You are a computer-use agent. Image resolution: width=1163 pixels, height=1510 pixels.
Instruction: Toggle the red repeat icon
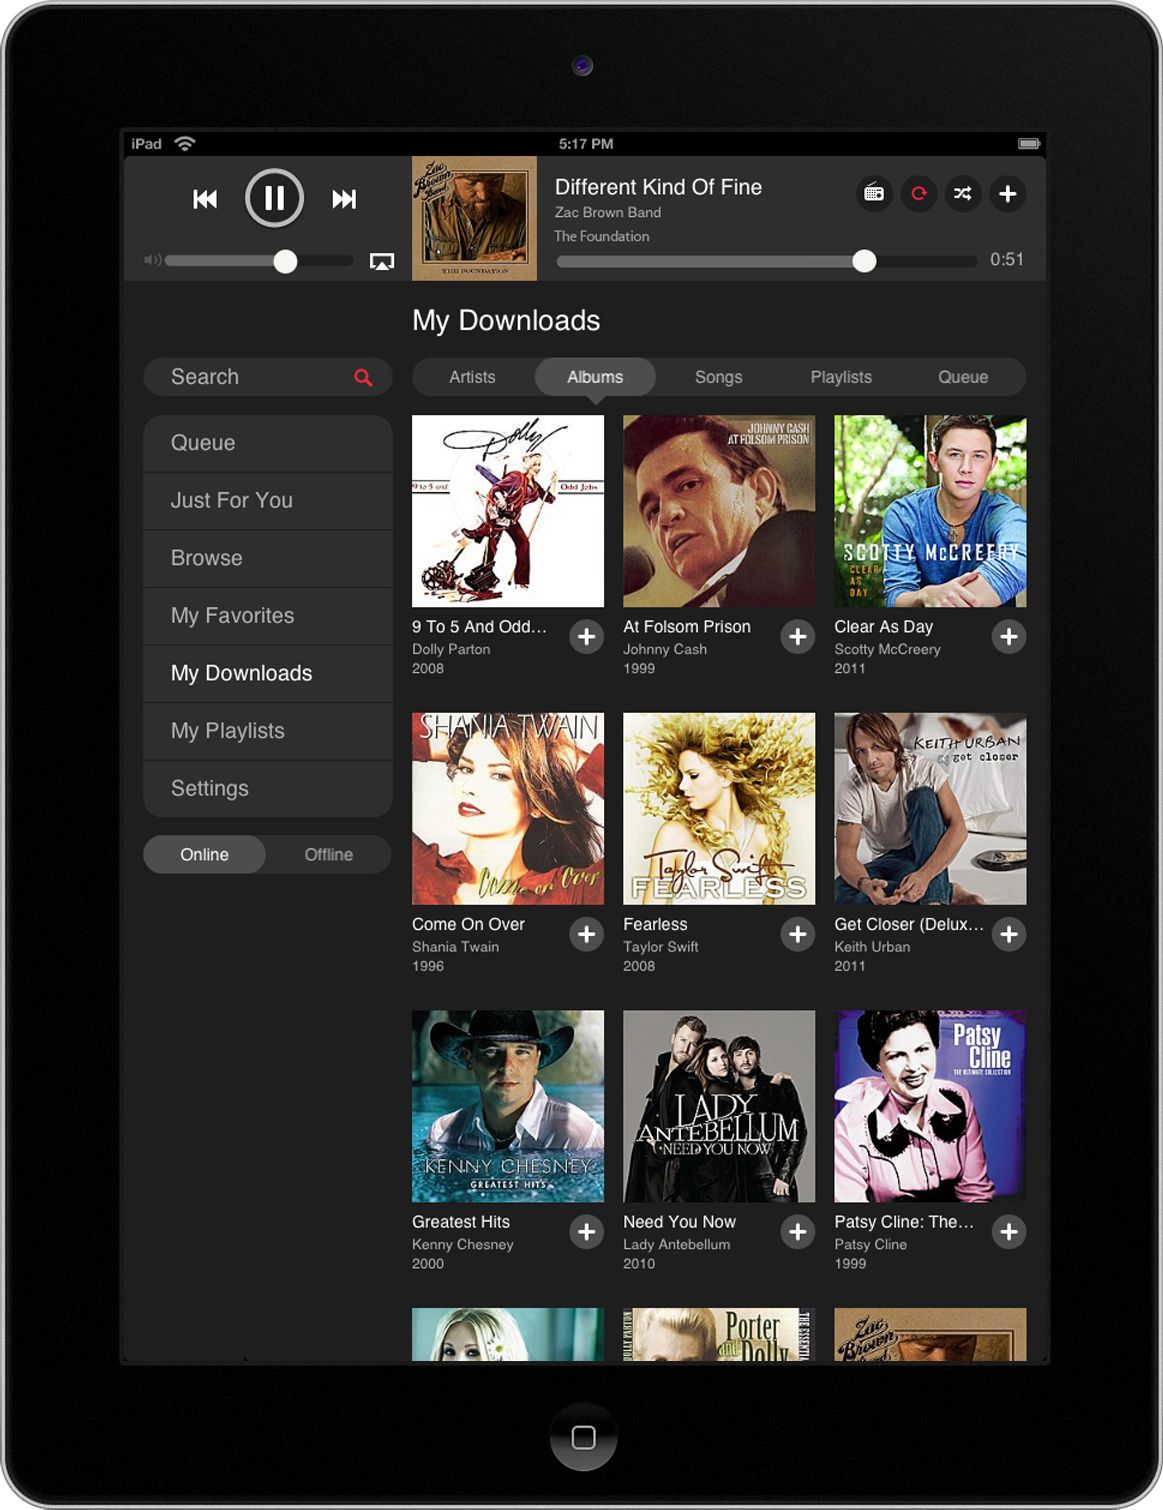click(919, 193)
